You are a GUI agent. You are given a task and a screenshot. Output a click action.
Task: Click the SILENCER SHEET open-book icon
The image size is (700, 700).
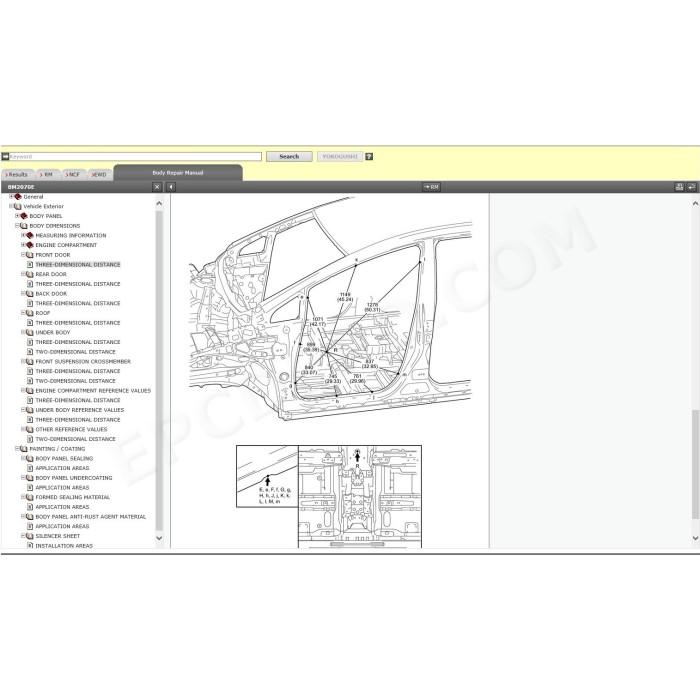coord(30,536)
